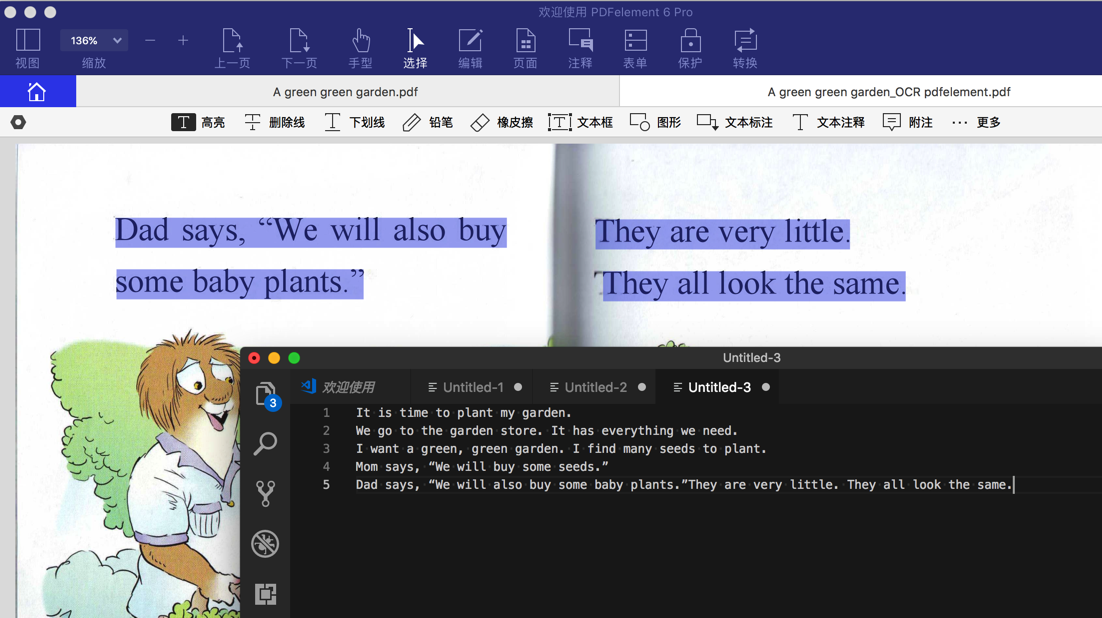Switch to Untitled-2 editor tab
Screen dimensions: 1102x618
tap(595, 387)
